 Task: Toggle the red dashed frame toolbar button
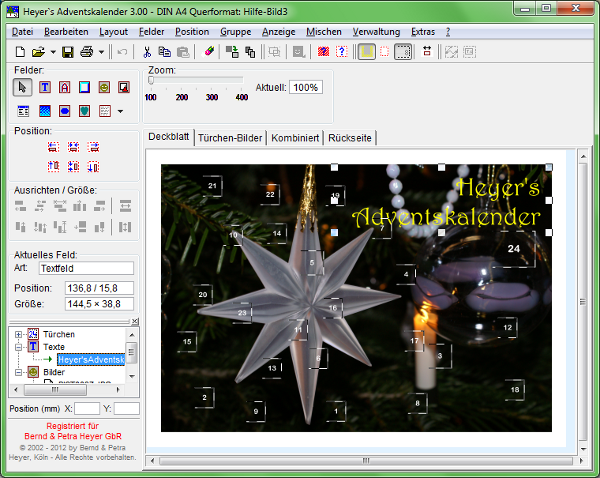coord(385,51)
